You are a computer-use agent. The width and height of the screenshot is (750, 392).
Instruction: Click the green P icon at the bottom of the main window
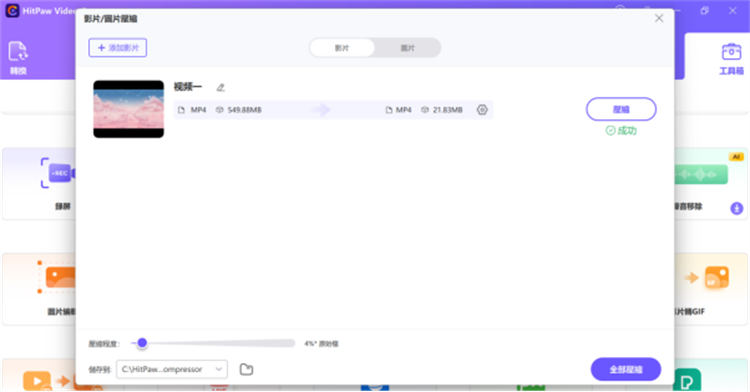pyautogui.click(x=687, y=381)
